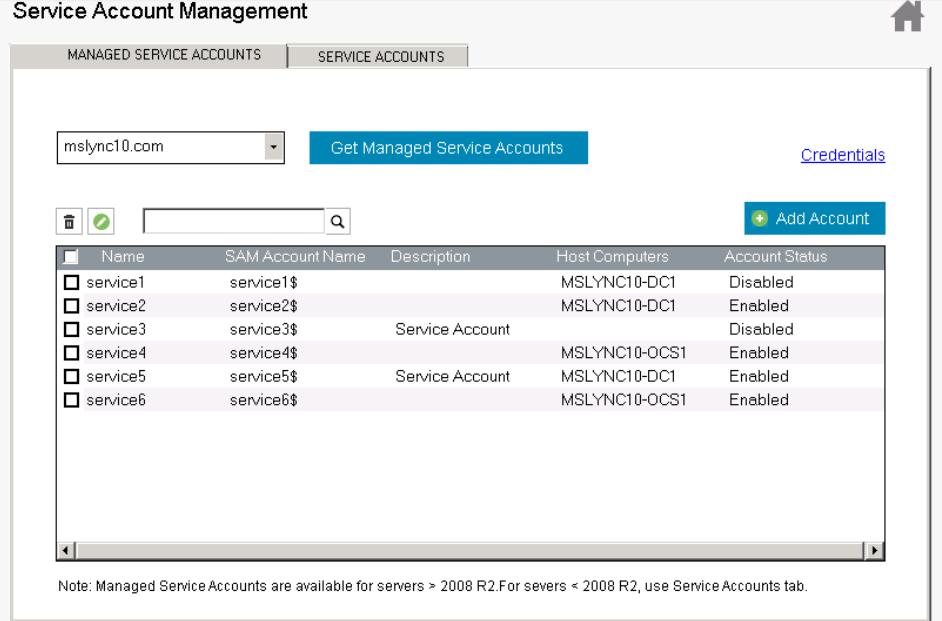The width and height of the screenshot is (942, 621).
Task: Tick the checkbox for service1
Action: 72,283
